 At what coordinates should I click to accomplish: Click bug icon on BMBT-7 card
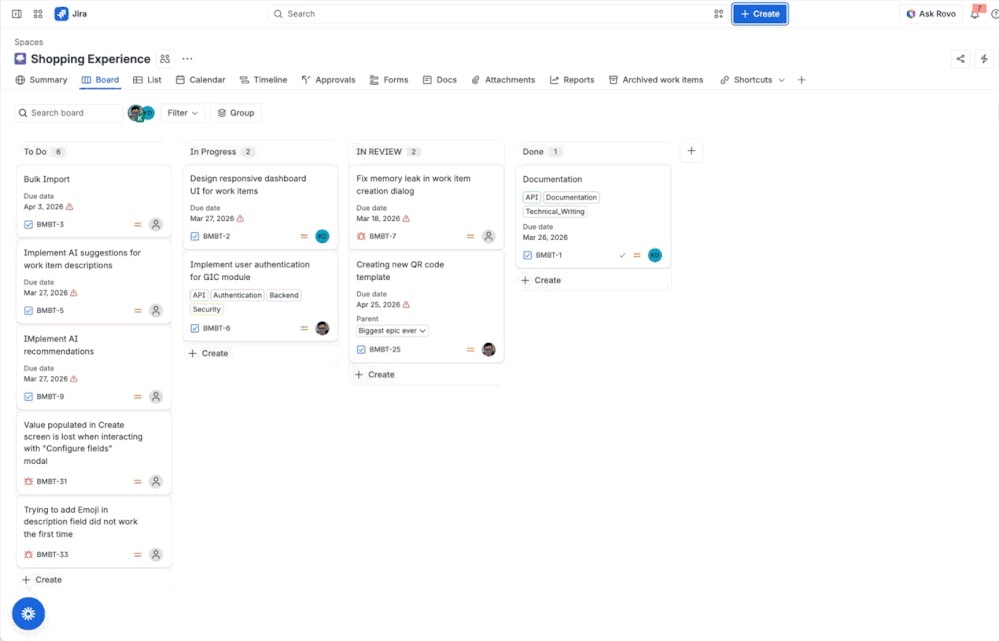361,236
